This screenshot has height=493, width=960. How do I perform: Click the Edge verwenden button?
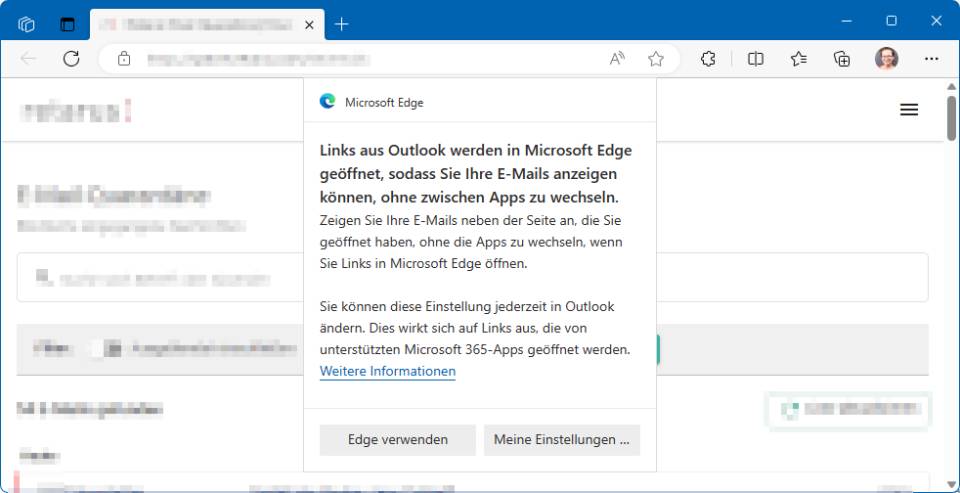click(x=397, y=440)
